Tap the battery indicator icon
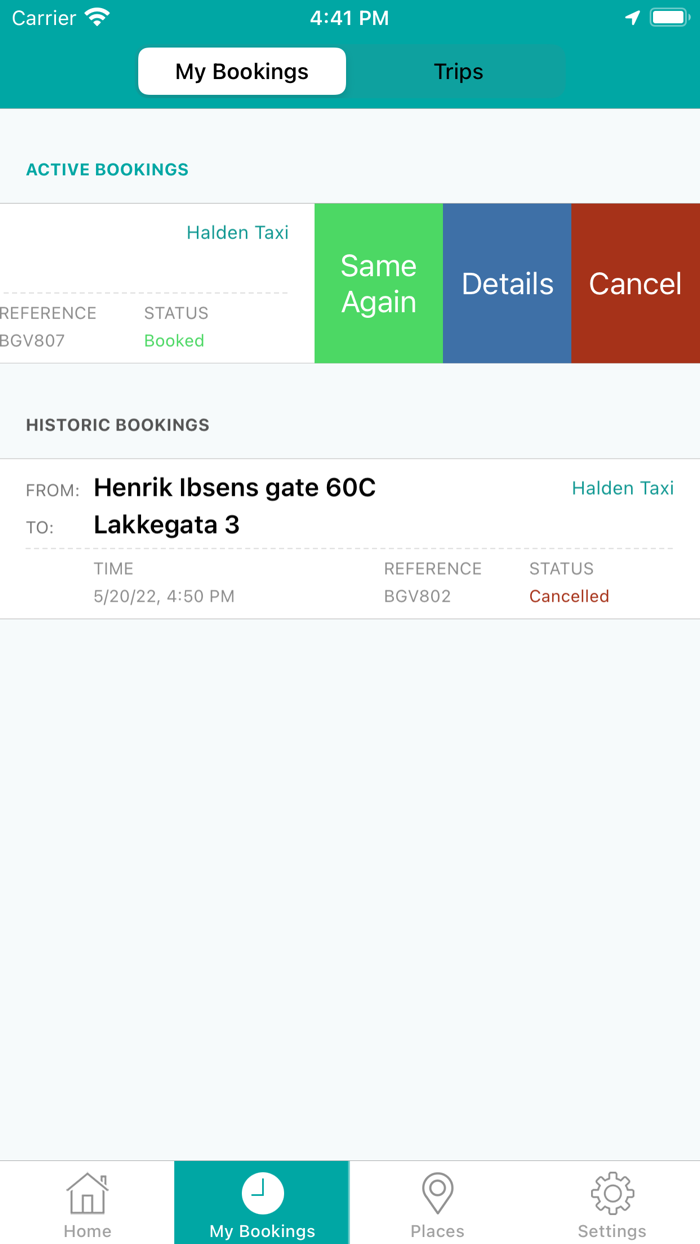Screen dimensions: 700x1244 tap(668, 18)
